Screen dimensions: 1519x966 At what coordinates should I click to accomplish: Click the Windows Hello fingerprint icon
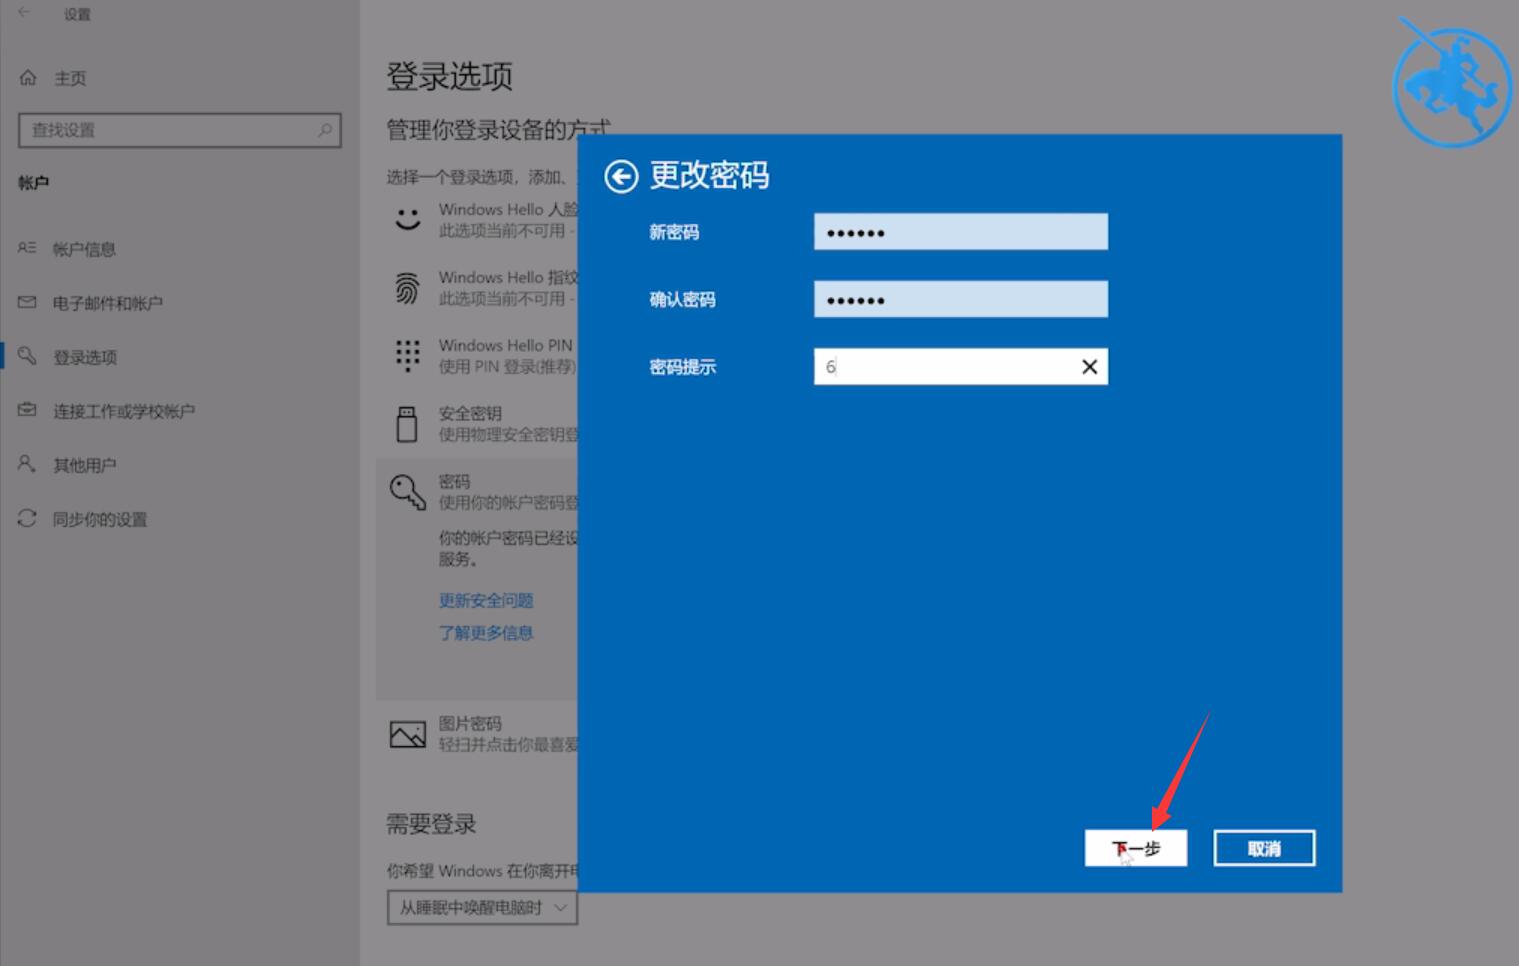pos(407,288)
